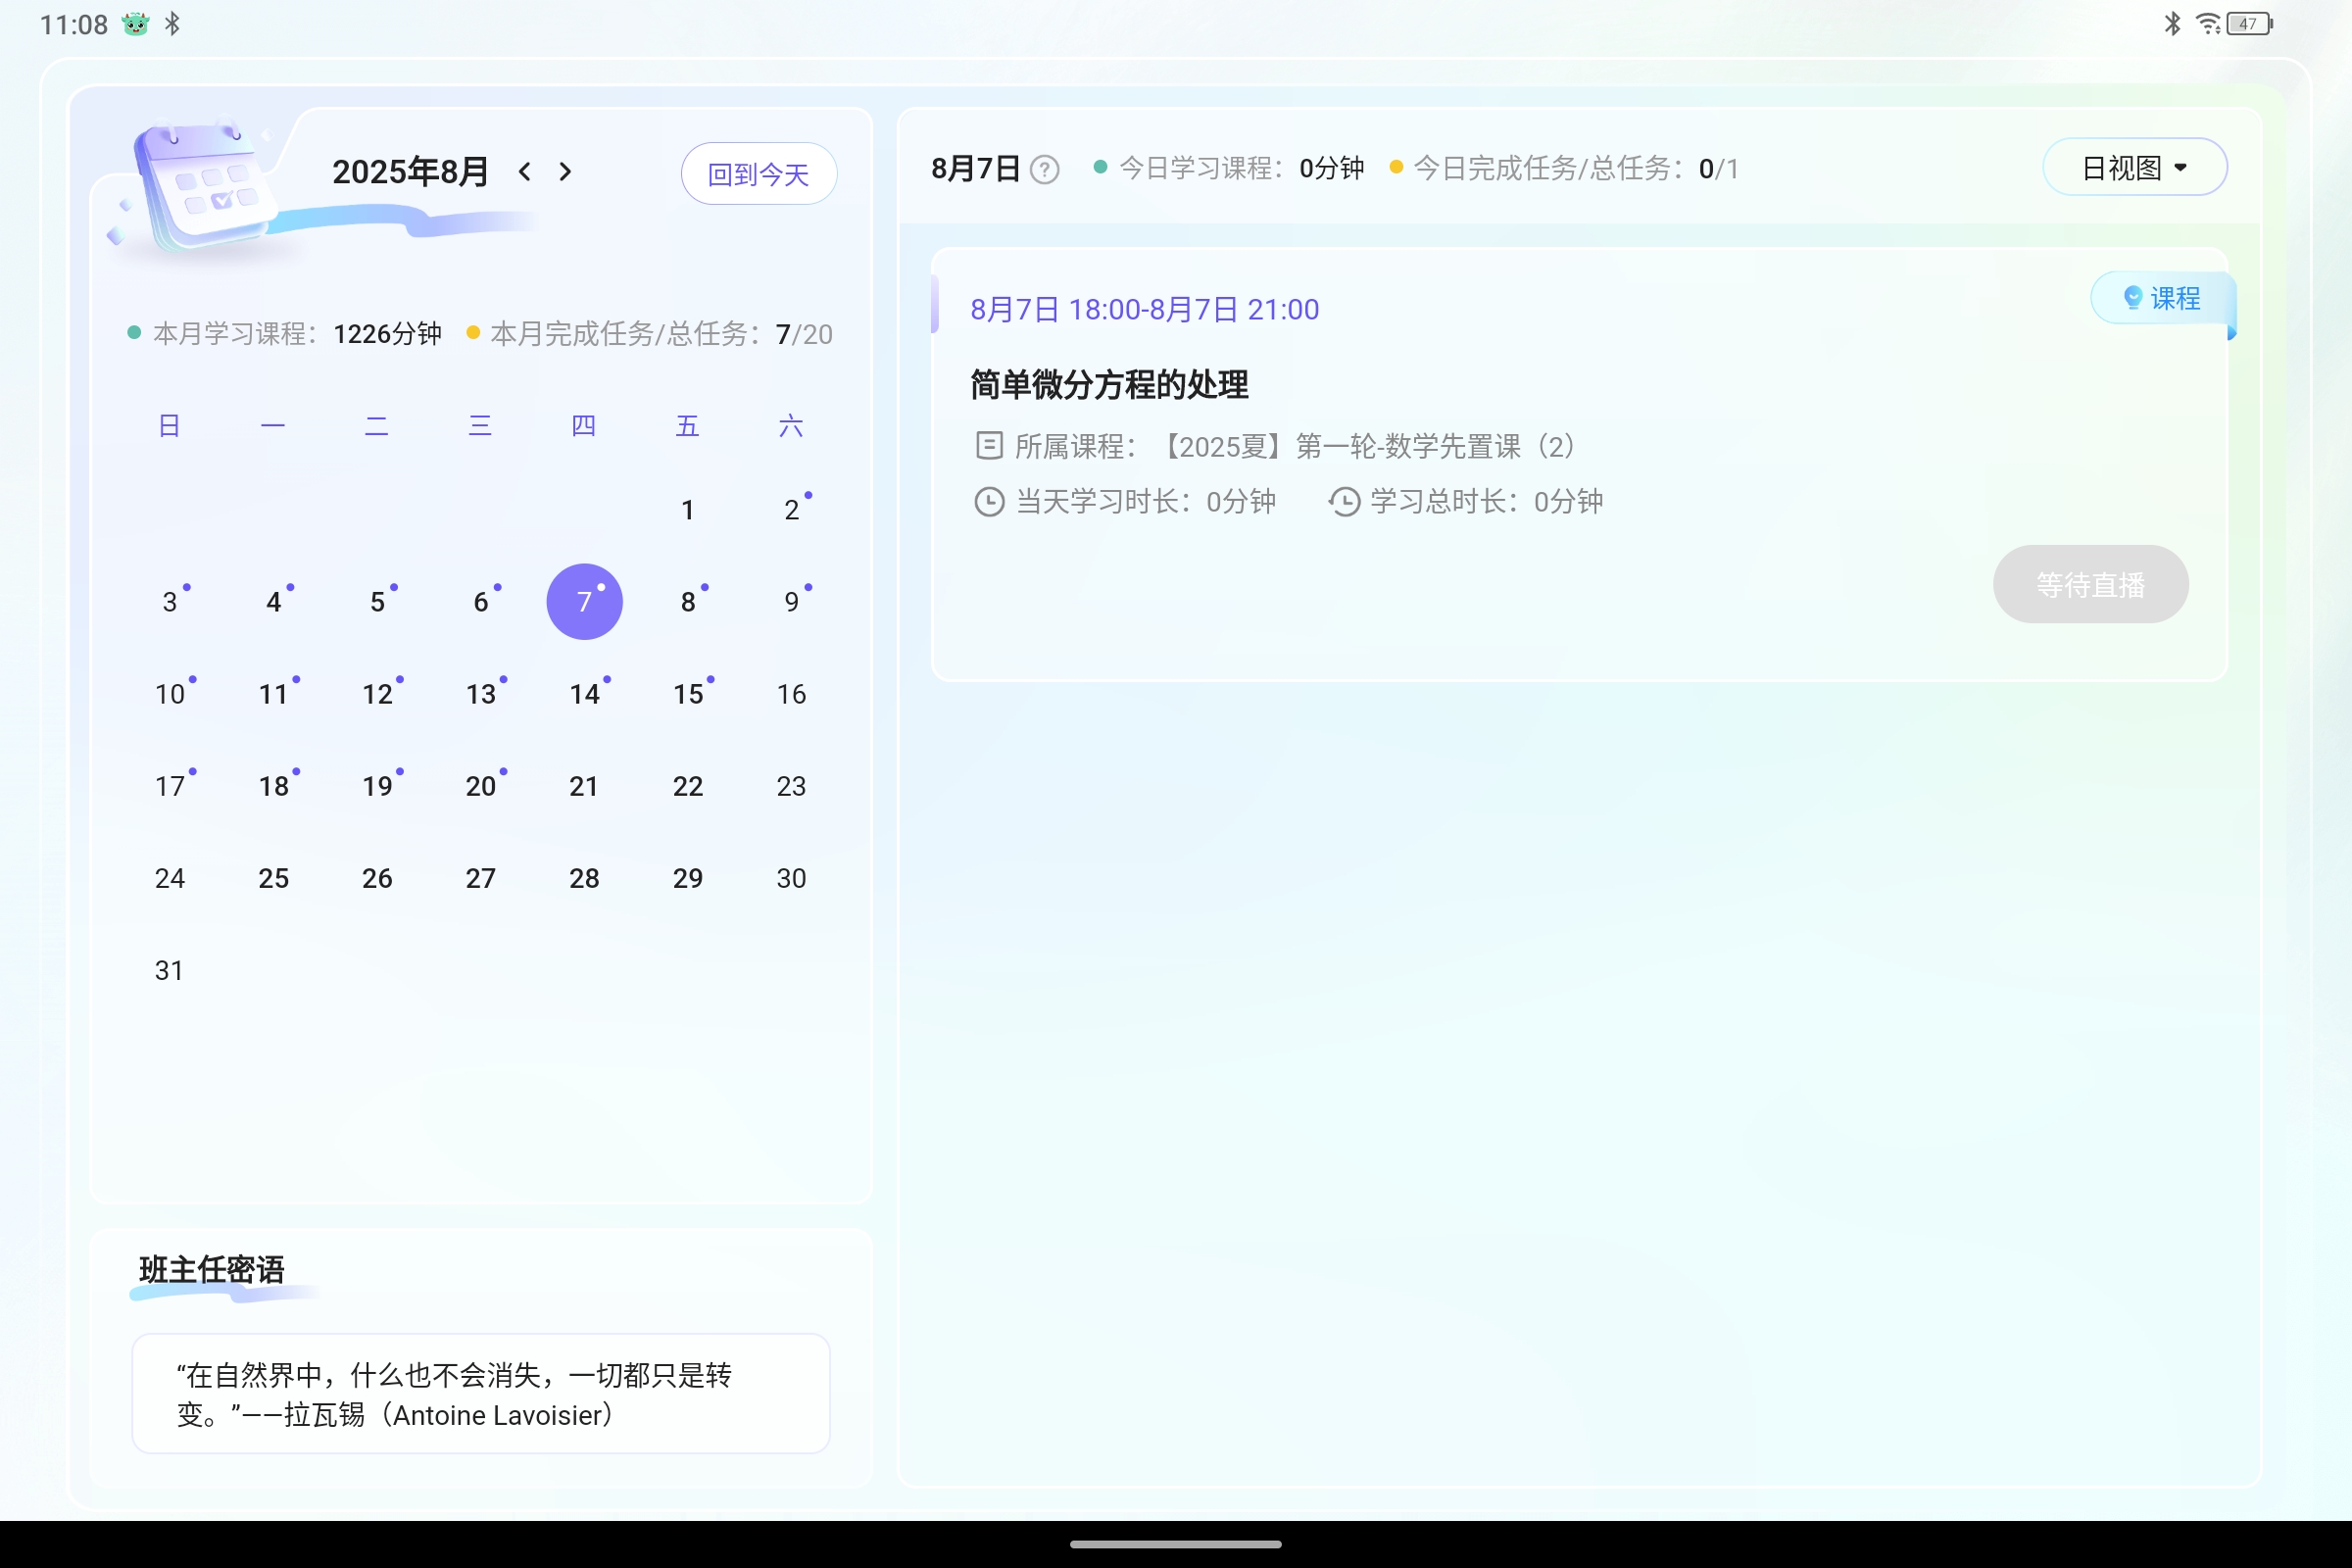Select August 21 on the calendar
The width and height of the screenshot is (2352, 1568).
[585, 786]
